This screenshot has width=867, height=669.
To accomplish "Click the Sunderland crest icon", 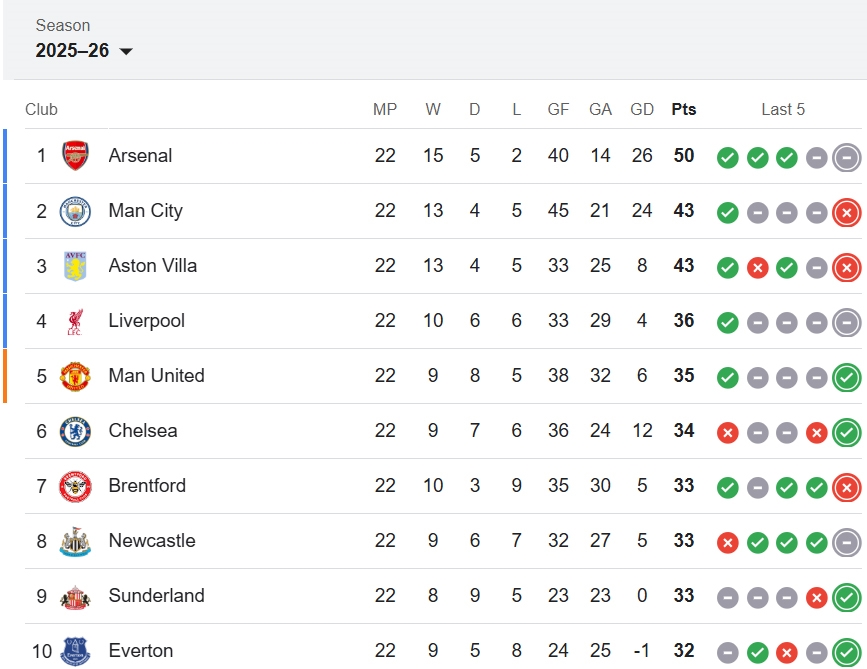I will click(x=75, y=596).
